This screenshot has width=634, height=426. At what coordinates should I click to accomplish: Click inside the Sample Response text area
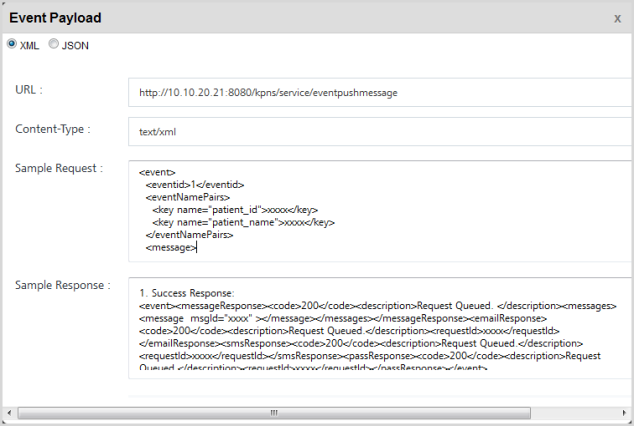pos(380,328)
